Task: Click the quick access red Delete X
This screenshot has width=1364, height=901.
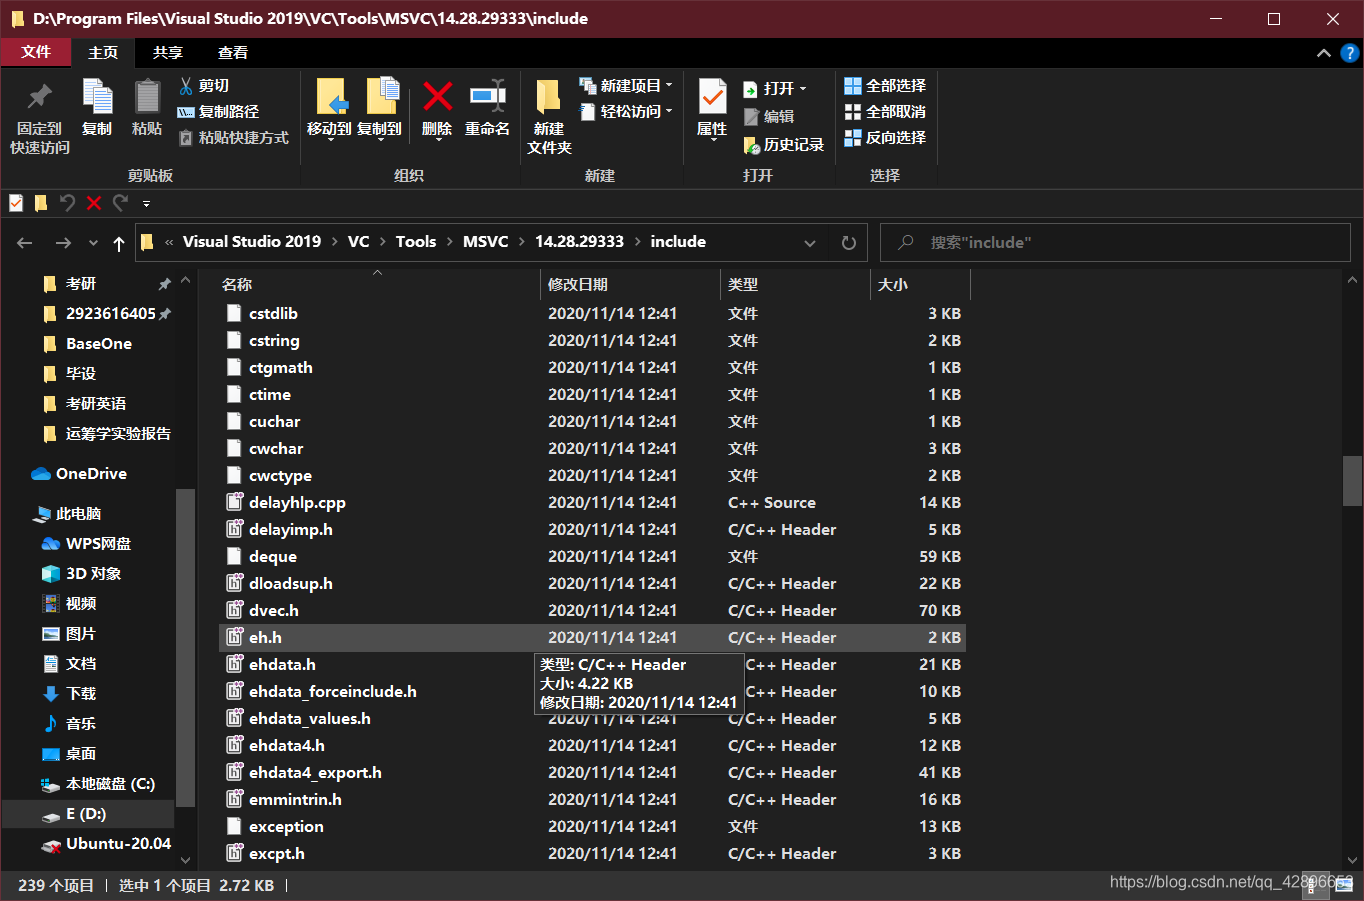Action: pyautogui.click(x=94, y=203)
